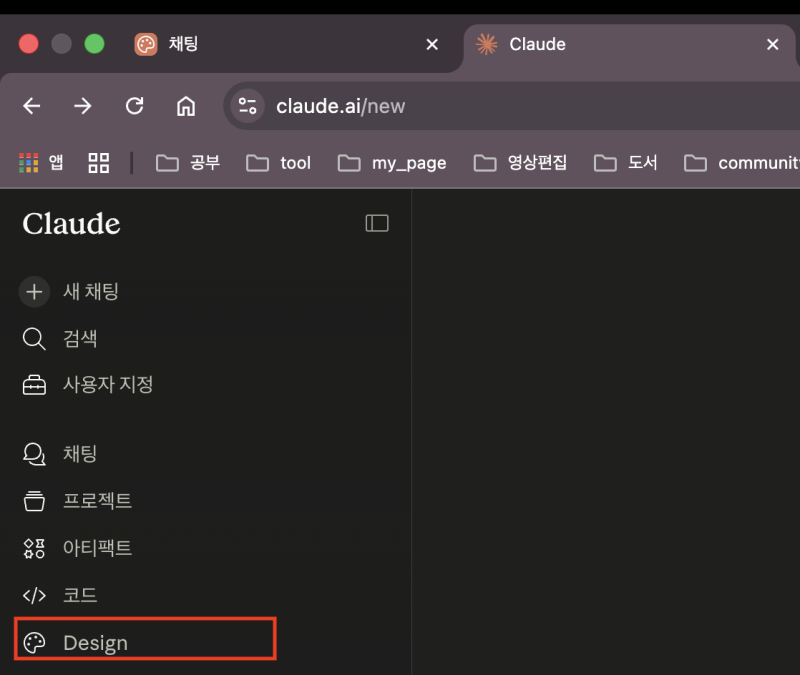Open 아티팩트 via its sidebar icon
This screenshot has height=675, width=800.
tap(34, 548)
